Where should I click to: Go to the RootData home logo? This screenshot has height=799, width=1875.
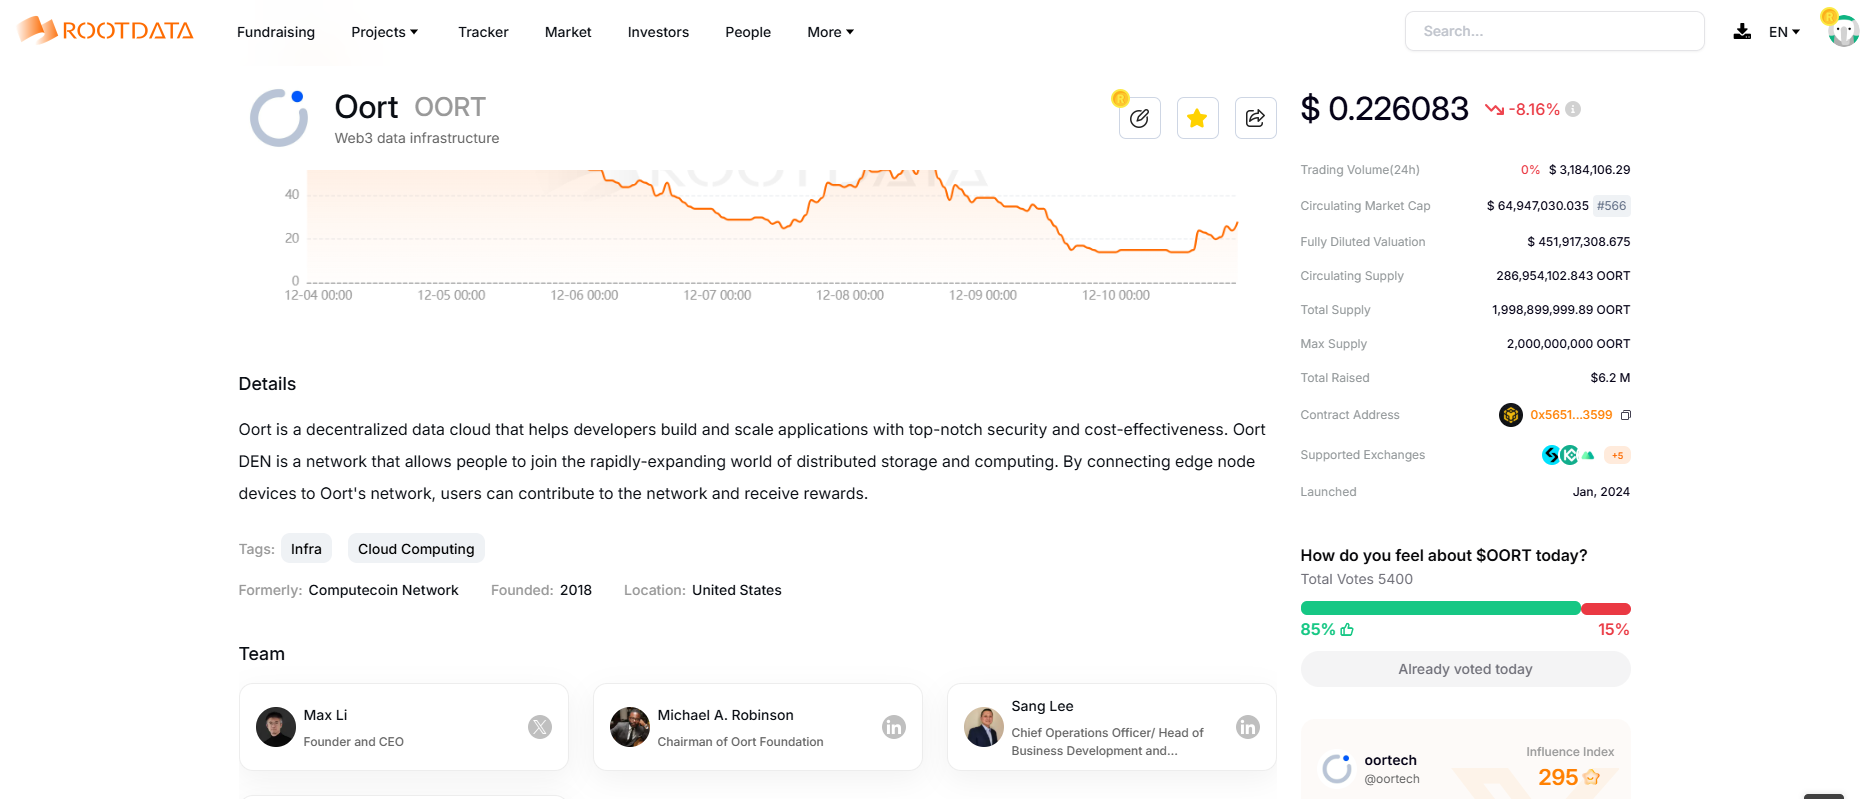[105, 30]
